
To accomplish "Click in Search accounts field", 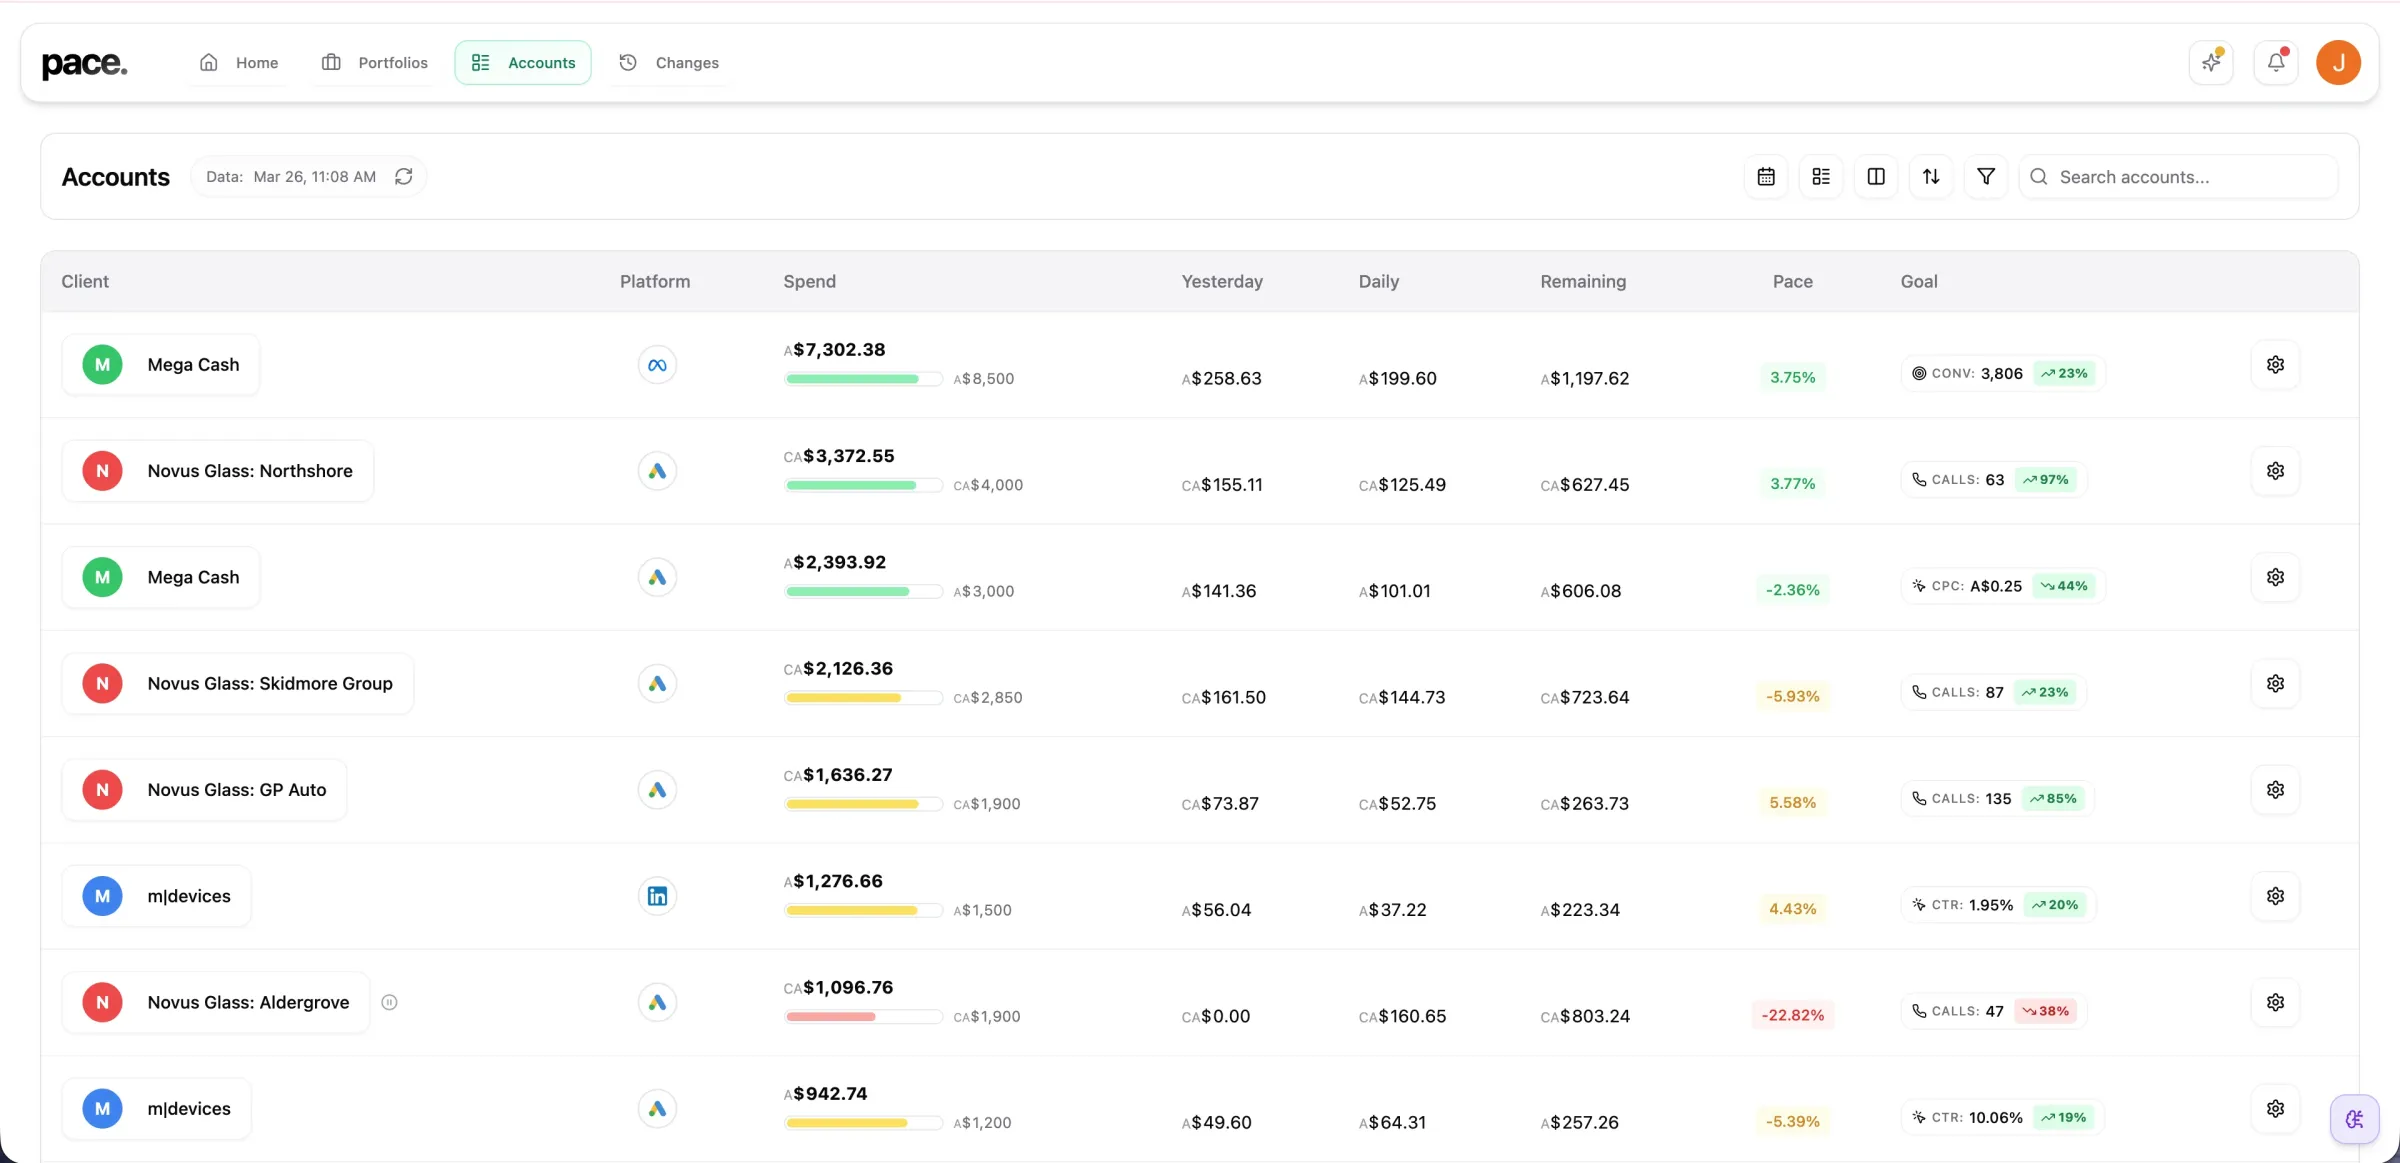I will point(2178,177).
